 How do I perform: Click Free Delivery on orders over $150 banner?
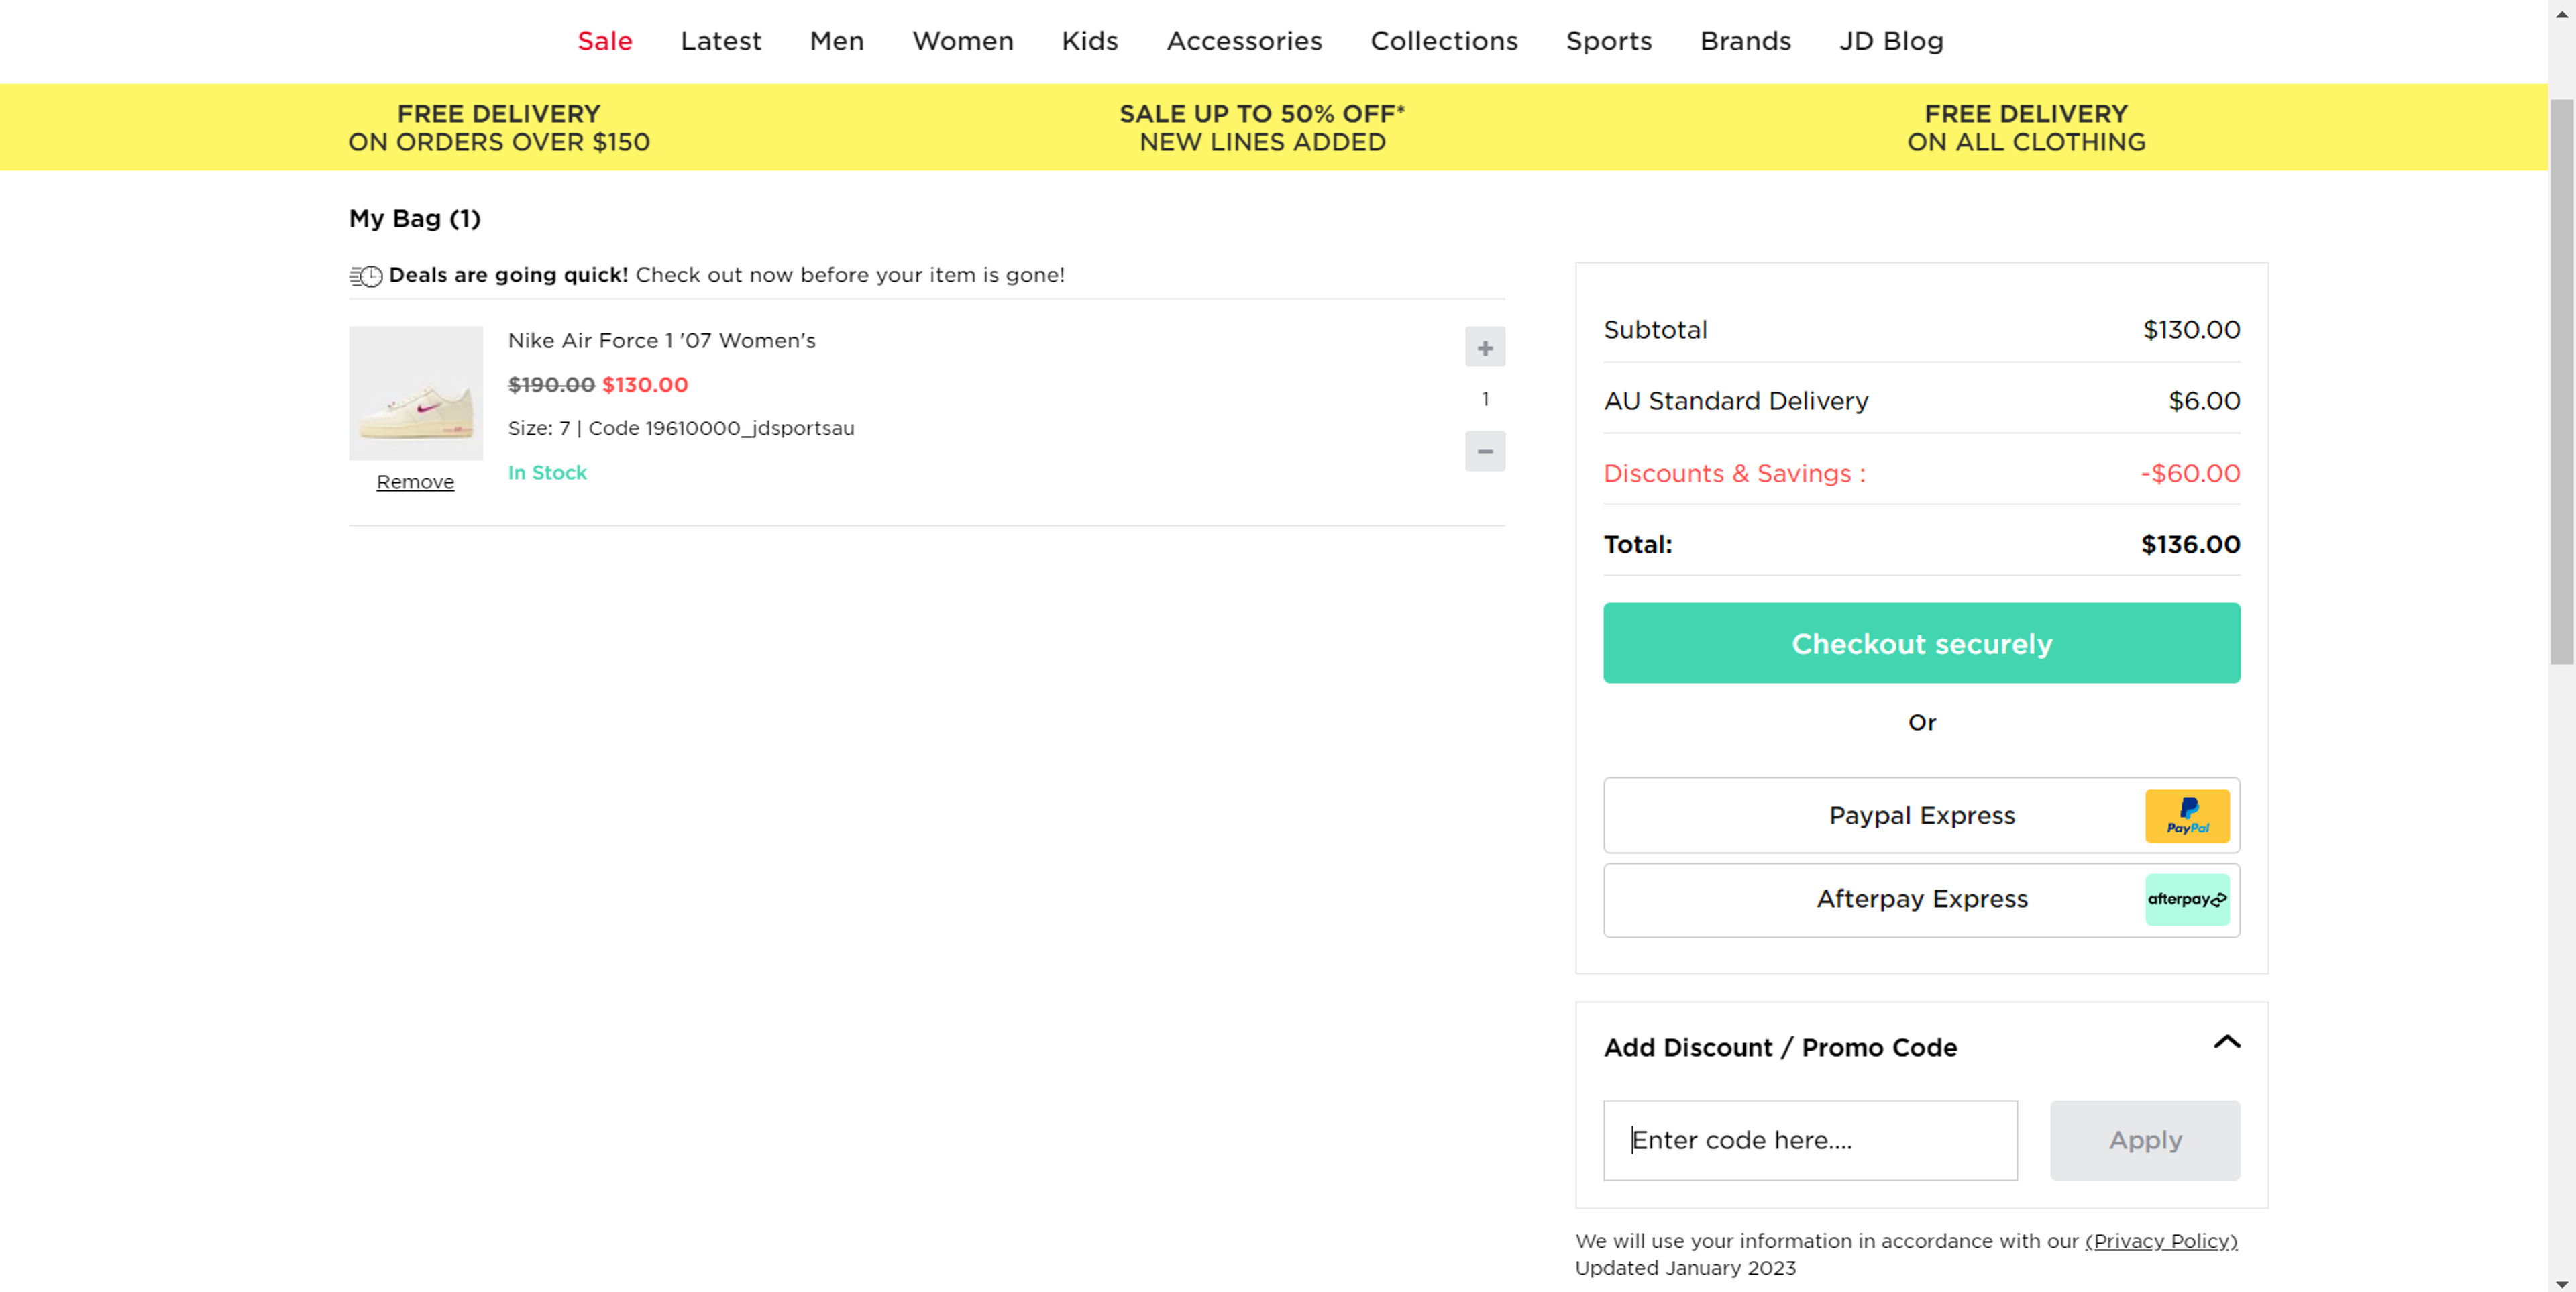498,128
